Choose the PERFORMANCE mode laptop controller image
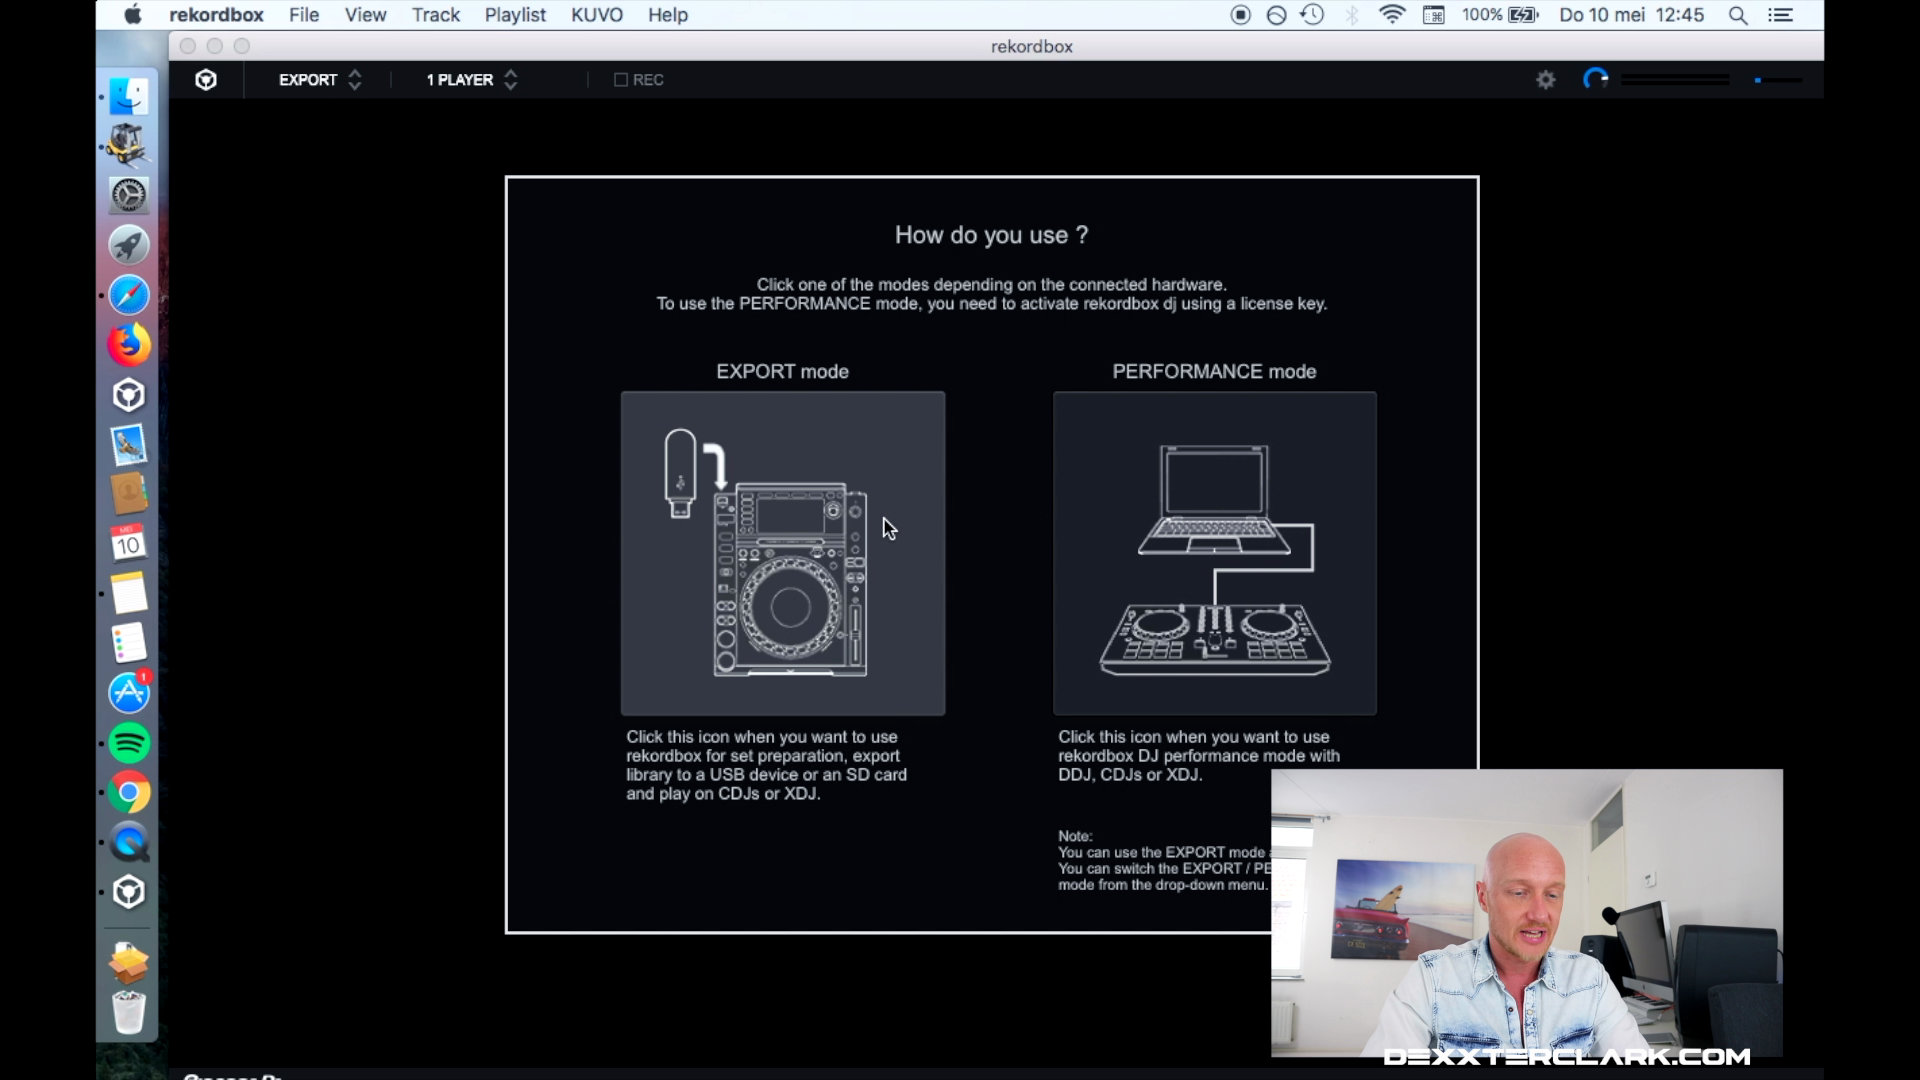Image resolution: width=1920 pixels, height=1080 pixels. coord(1214,553)
